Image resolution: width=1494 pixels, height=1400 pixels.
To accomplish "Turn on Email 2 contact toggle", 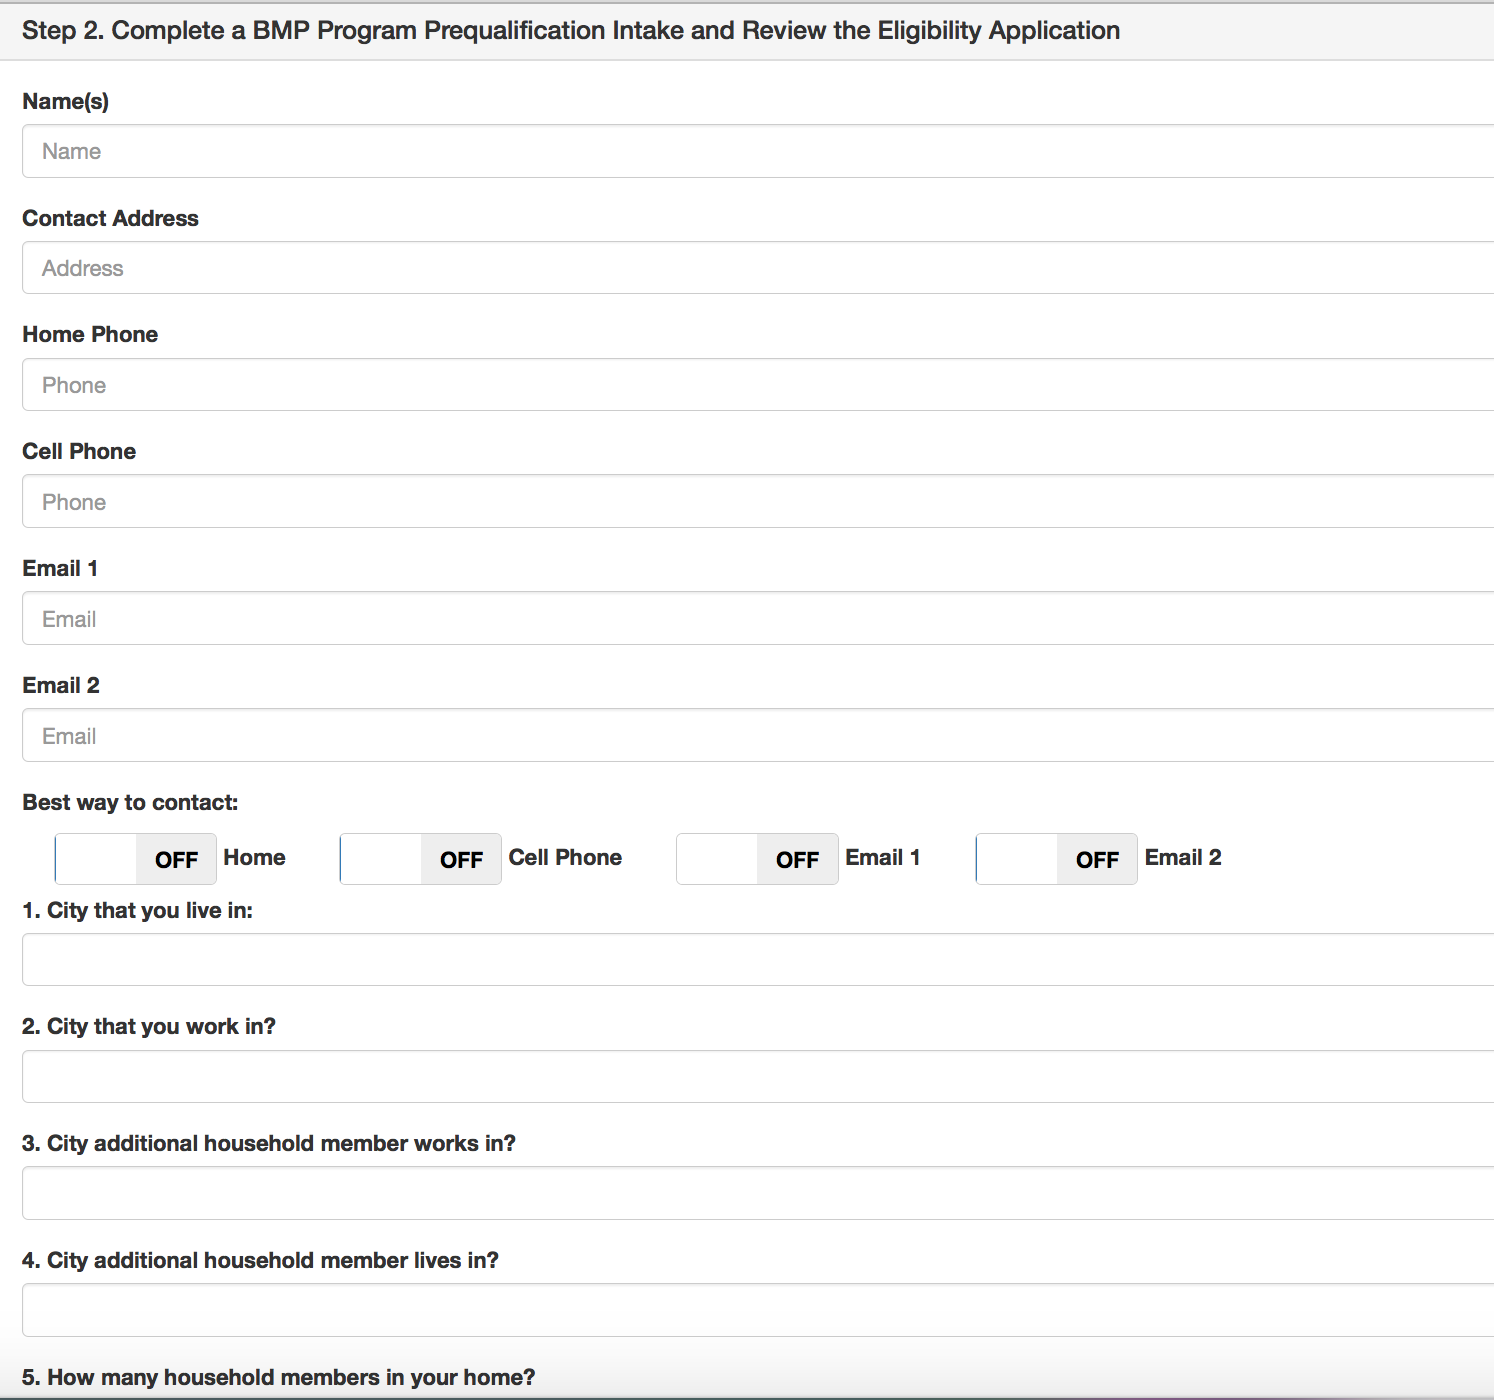I will 1057,859.
